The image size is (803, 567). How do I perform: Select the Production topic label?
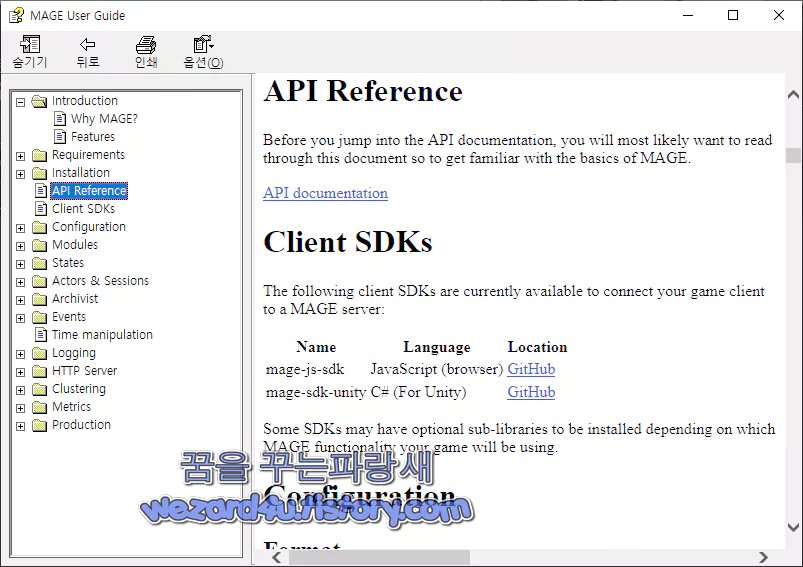81,425
